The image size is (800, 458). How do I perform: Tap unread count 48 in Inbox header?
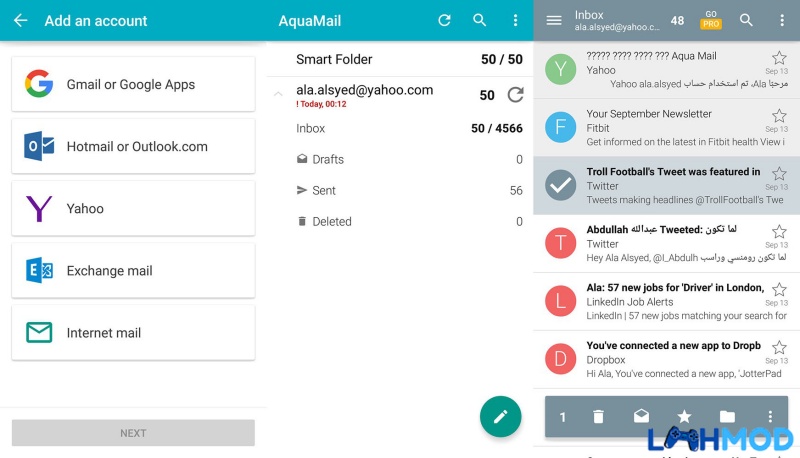coord(677,20)
